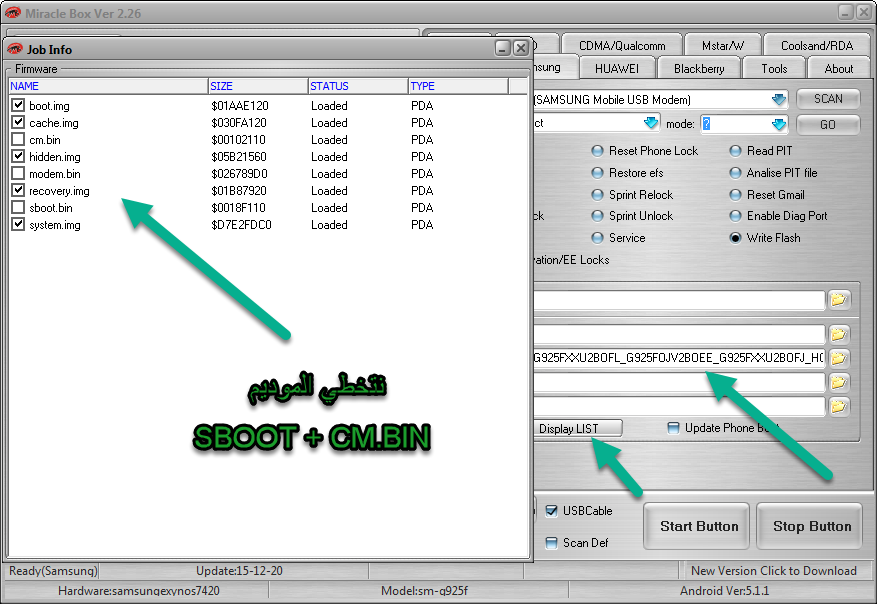877x604 pixels.
Task: Click folder icon beside fifth file field
Action: (x=838, y=406)
